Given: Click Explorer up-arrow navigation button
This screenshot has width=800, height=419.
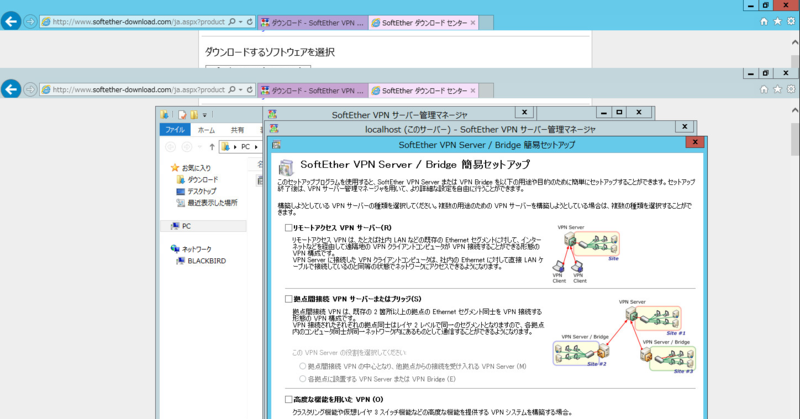Looking at the screenshot, I should pyautogui.click(x=212, y=147).
